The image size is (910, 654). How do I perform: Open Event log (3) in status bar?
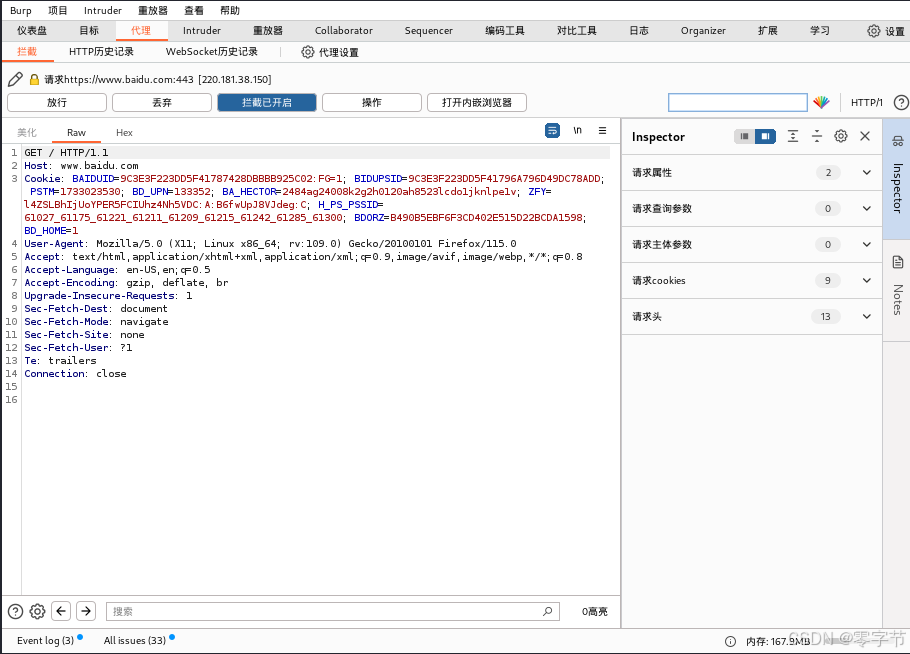[x=45, y=641]
